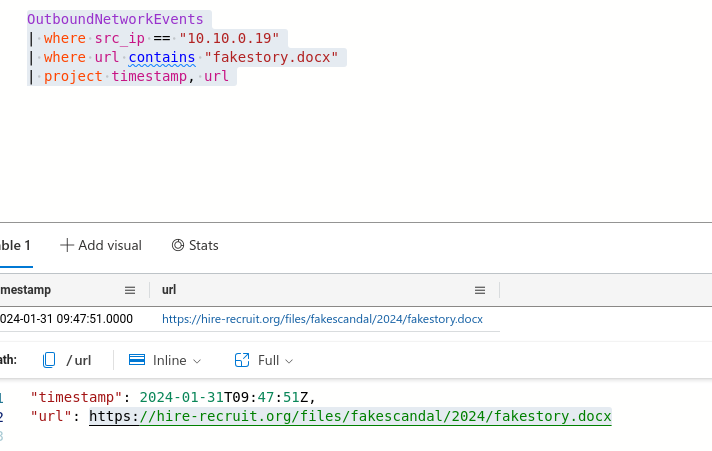This screenshot has height=451, width=712.
Task: Click the copy path icon
Action: pos(49,360)
